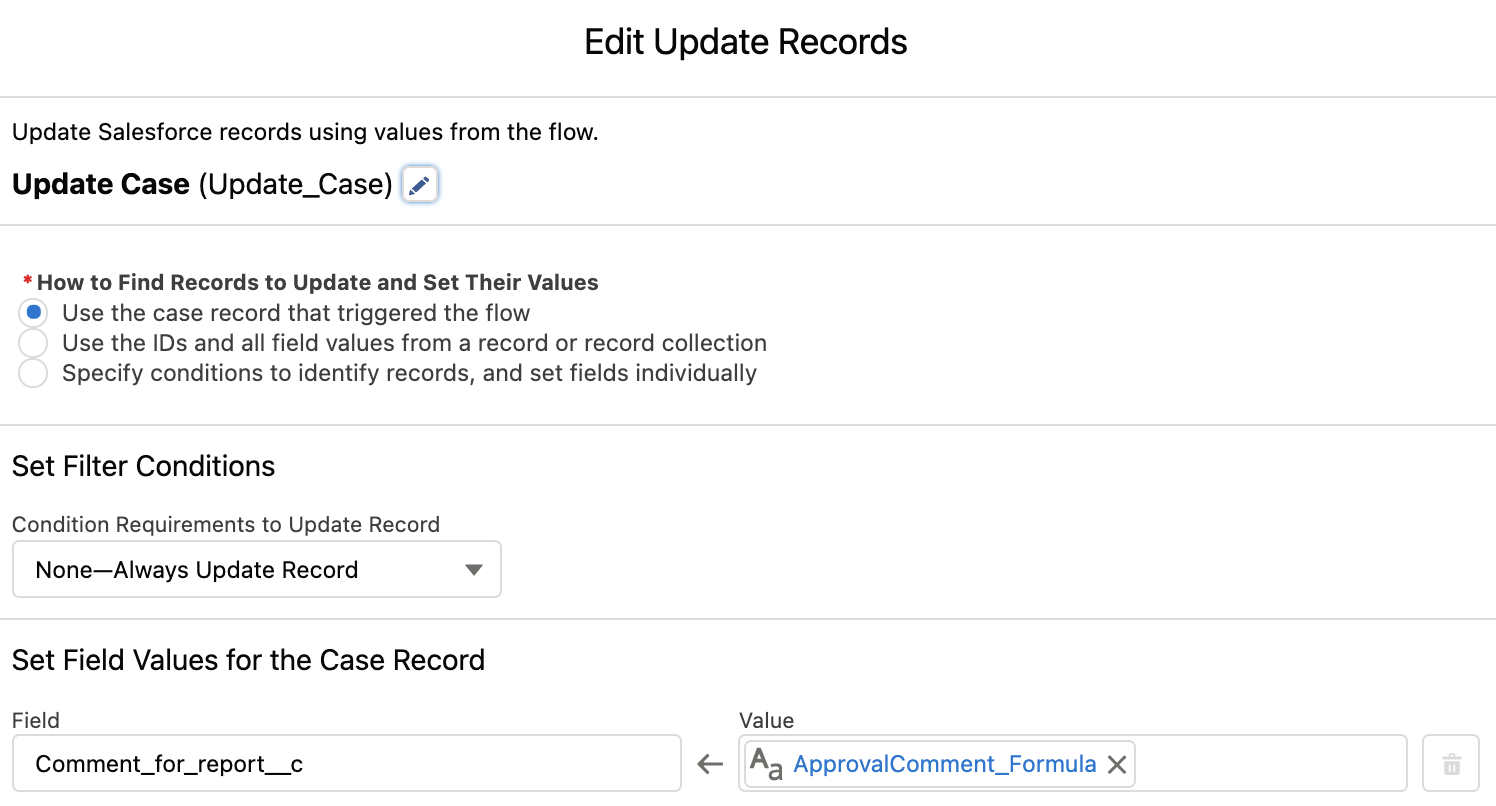Click the Aa text resource icon in Value field
Screen dimensions: 1496x806
pos(766,764)
